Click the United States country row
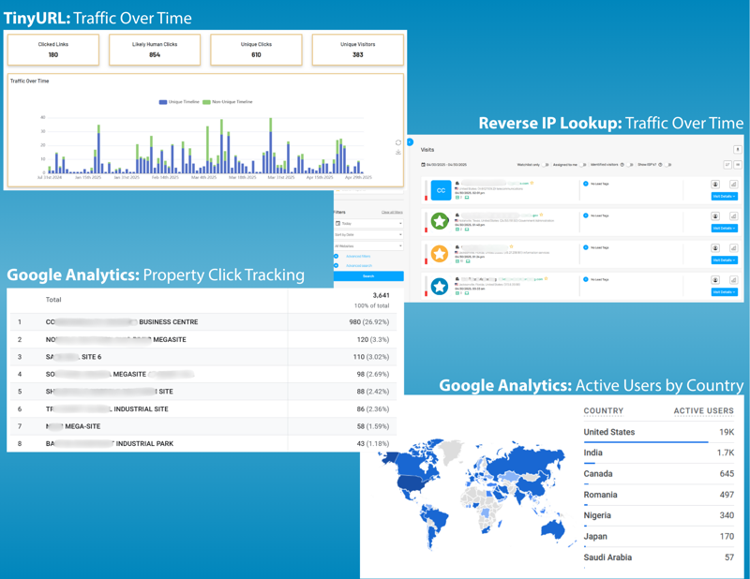The width and height of the screenshot is (750, 579). (x=659, y=432)
